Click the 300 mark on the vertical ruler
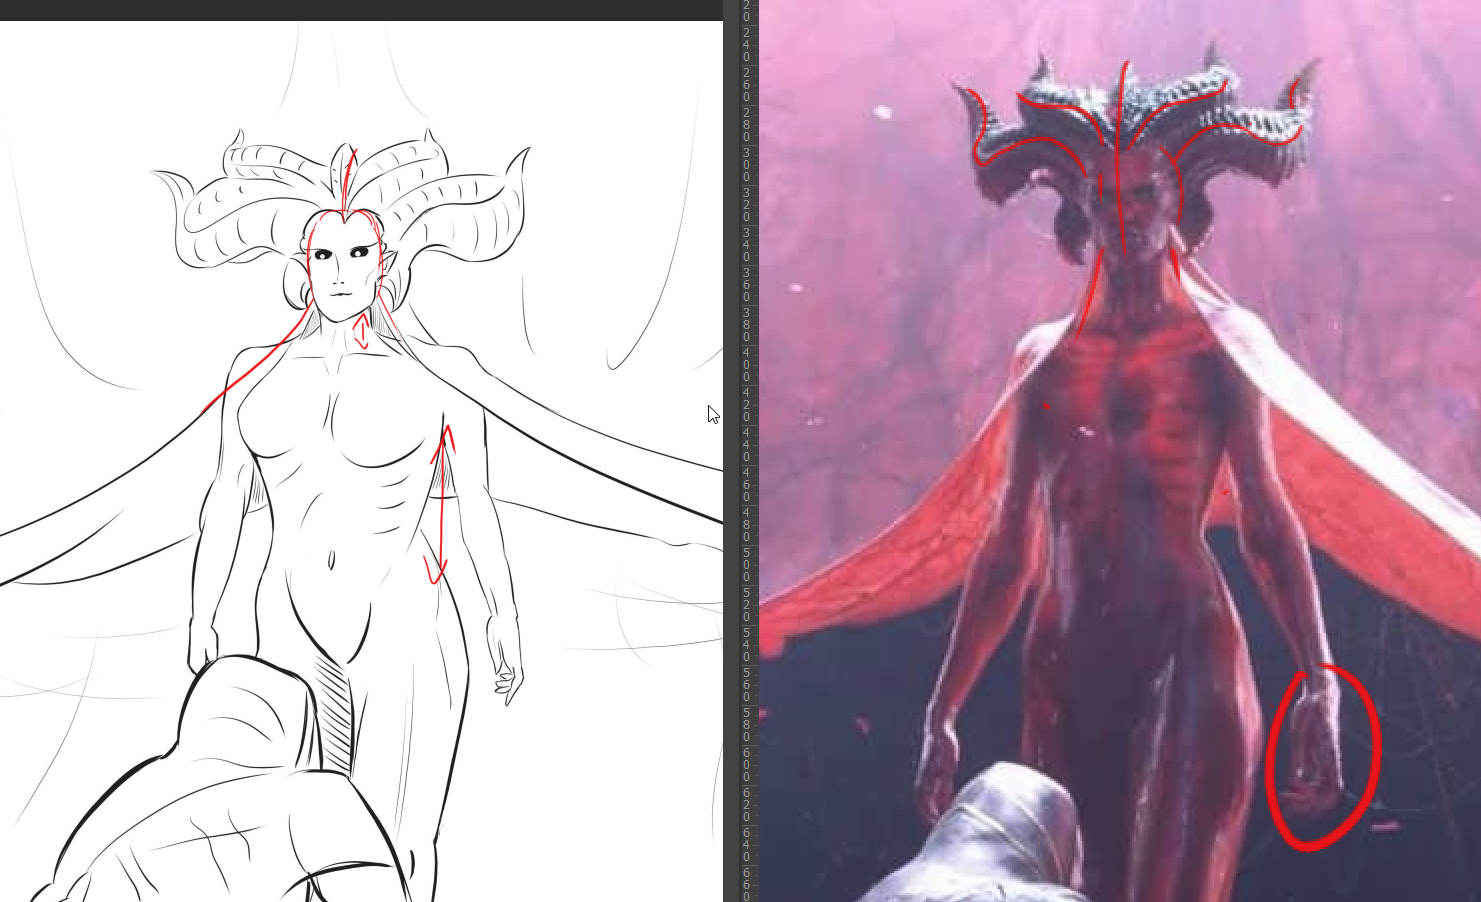The width and height of the screenshot is (1481, 902). [x=746, y=164]
